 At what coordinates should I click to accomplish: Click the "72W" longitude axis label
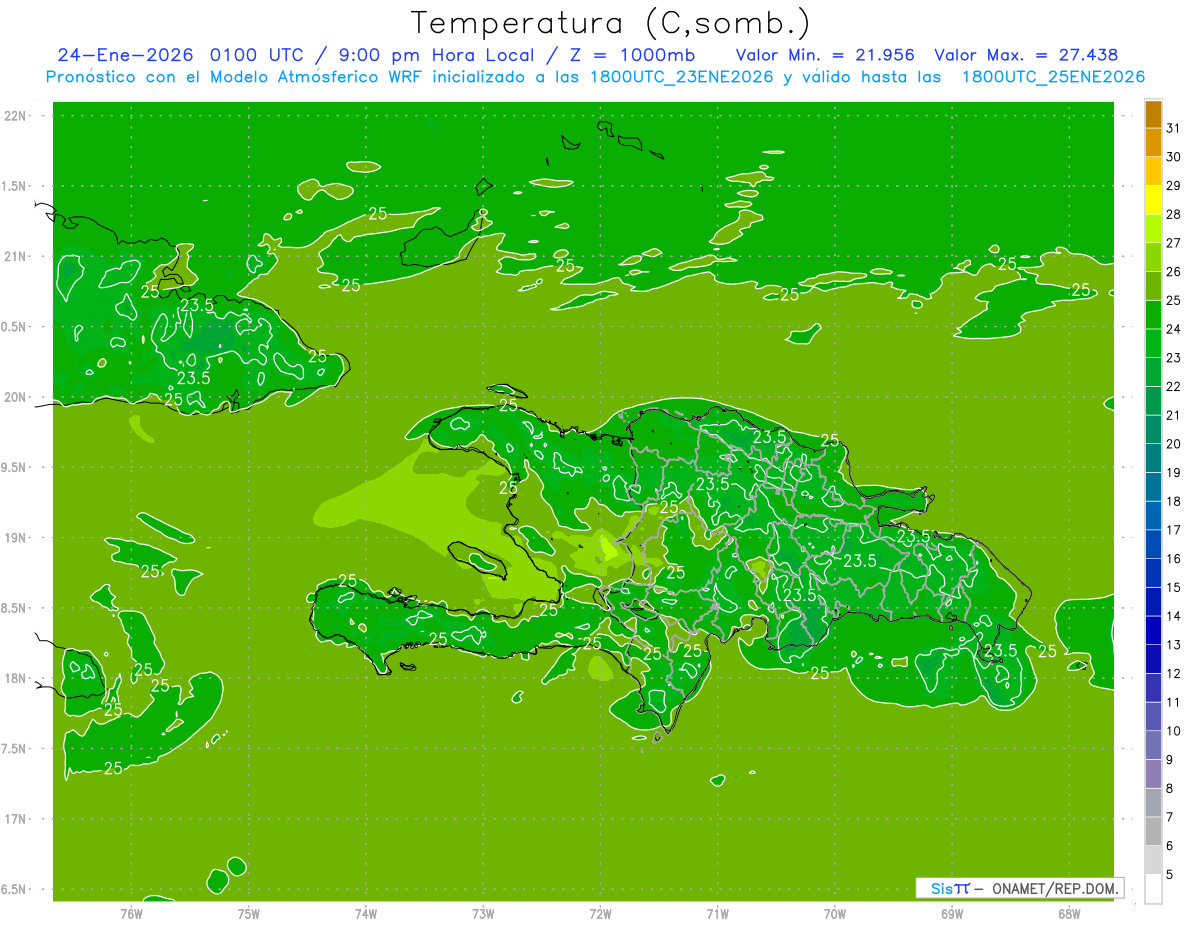click(x=600, y=914)
